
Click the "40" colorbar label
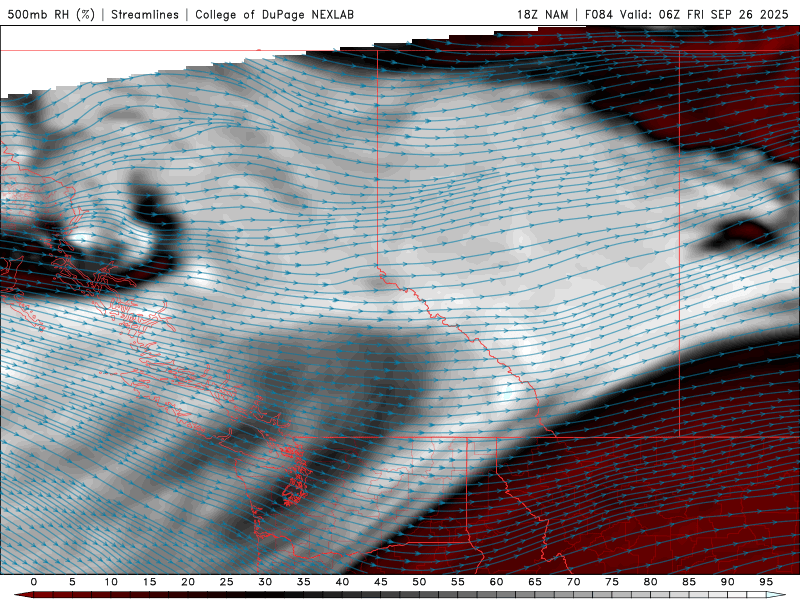(342, 582)
